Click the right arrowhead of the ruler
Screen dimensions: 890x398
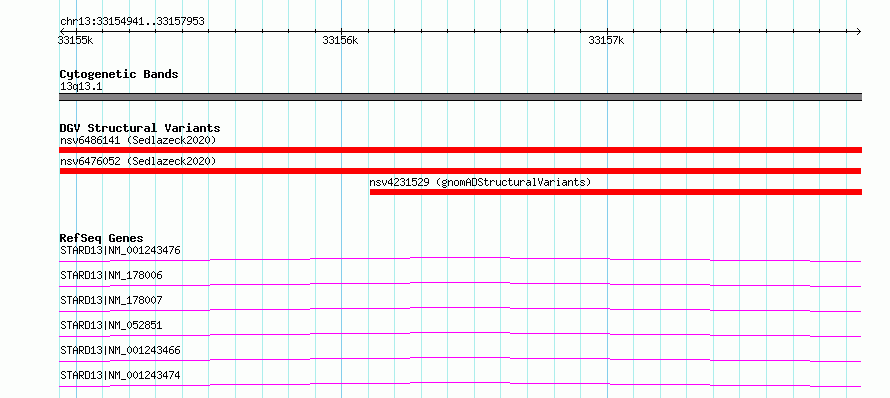858,31
